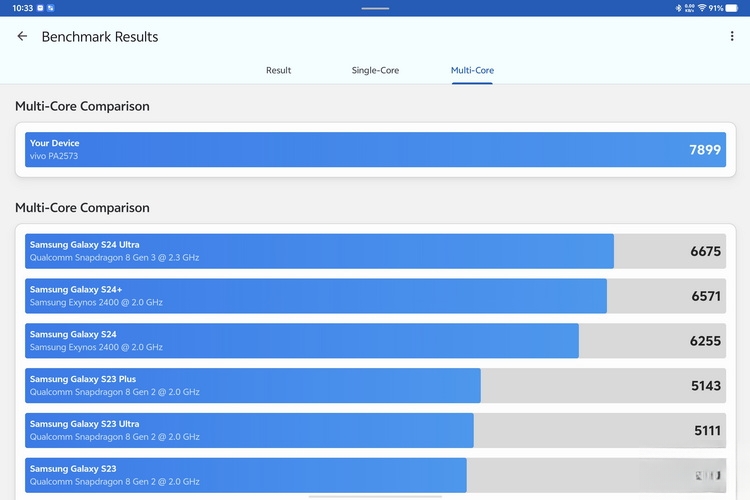Tap the Bluetooth status icon

(x=678, y=8)
